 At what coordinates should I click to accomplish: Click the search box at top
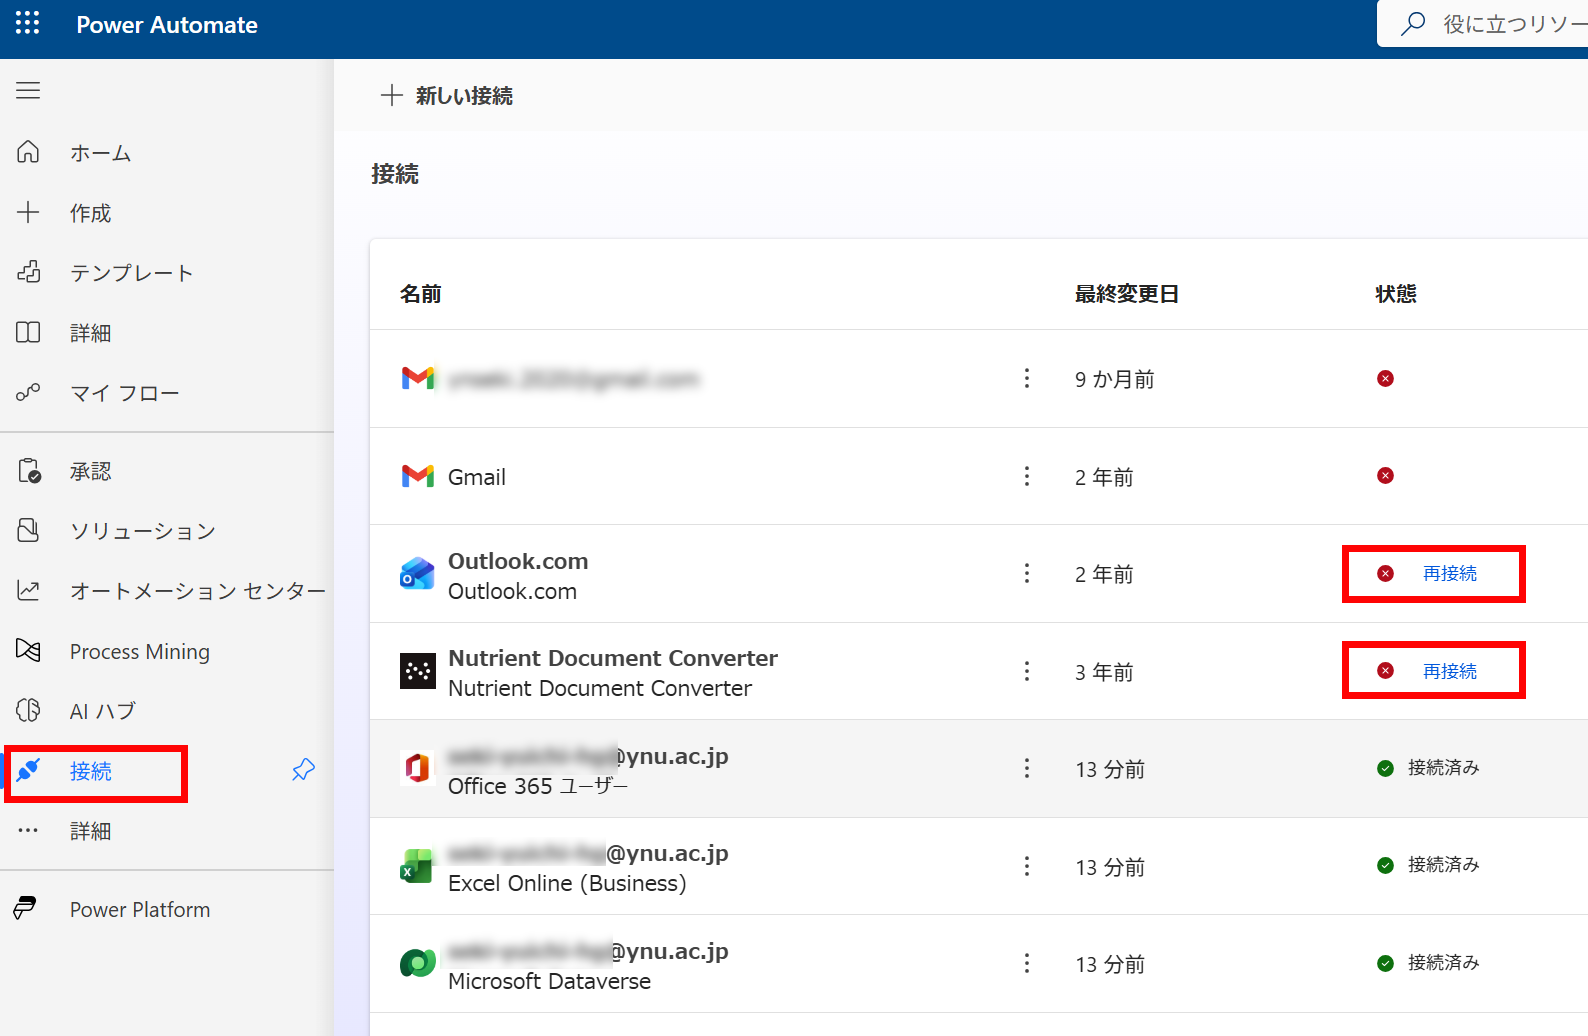click(x=1500, y=24)
